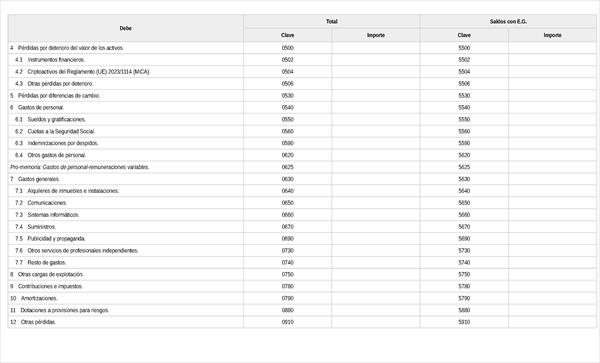Click the 'Saldos con E.G.' column header
The height and width of the screenshot is (363, 600).
tap(508, 21)
